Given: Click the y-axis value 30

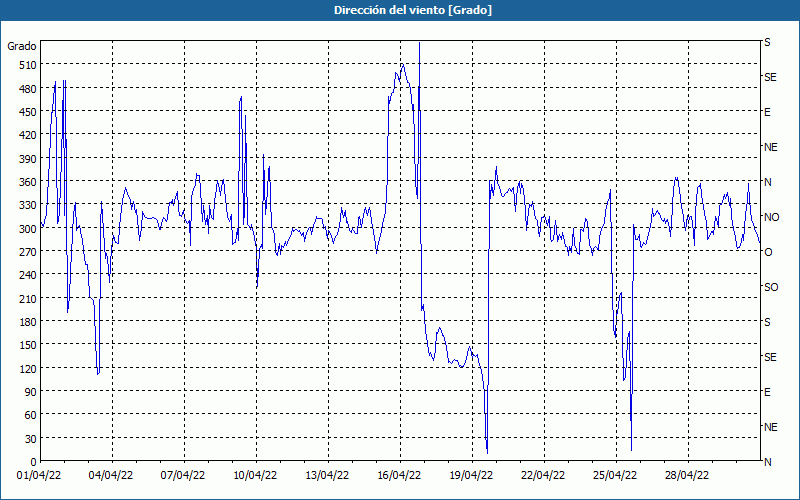Looking at the screenshot, I should (31, 439).
